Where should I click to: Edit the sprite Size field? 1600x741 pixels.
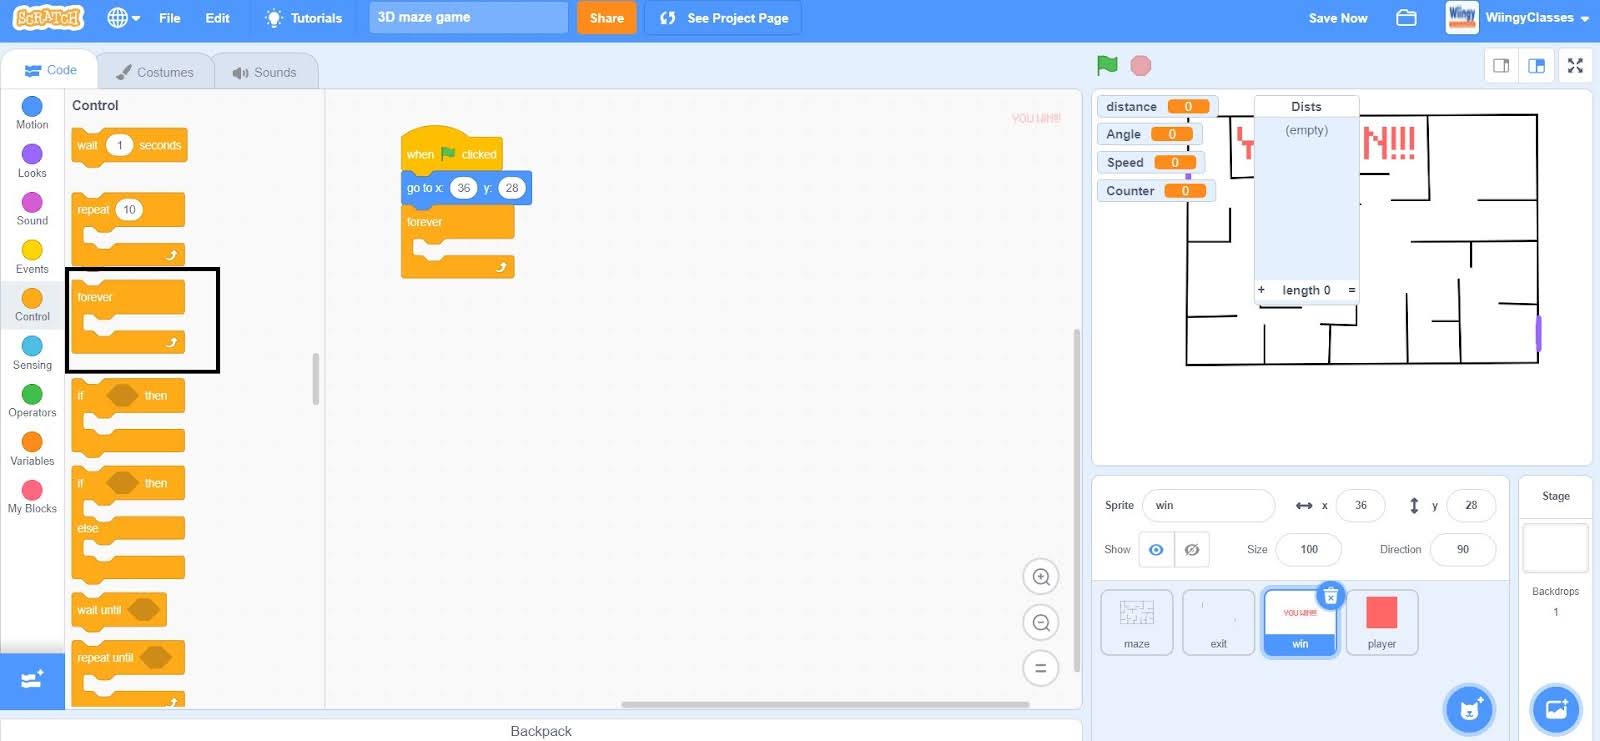[x=1309, y=549]
